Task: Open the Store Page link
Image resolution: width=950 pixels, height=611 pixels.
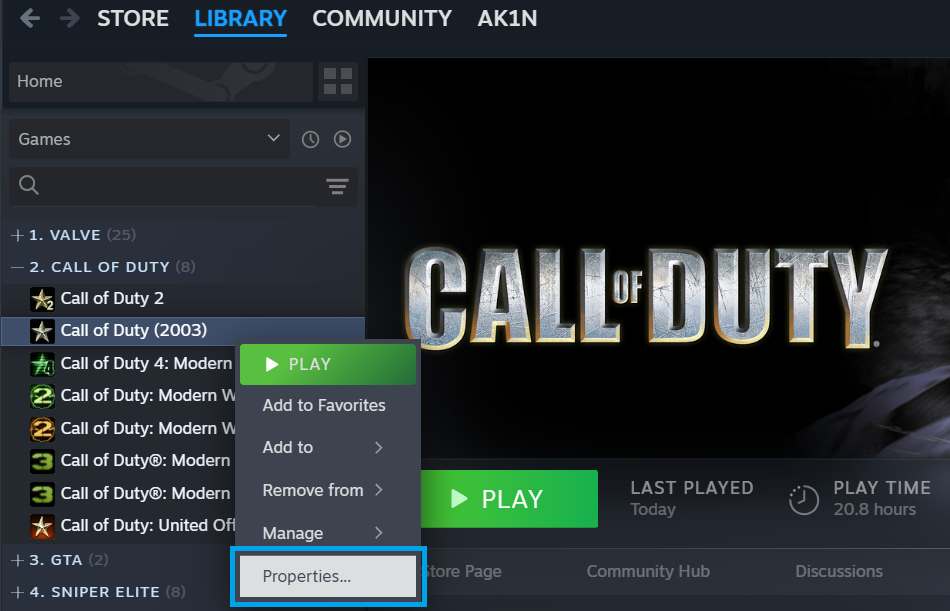Action: click(x=462, y=571)
